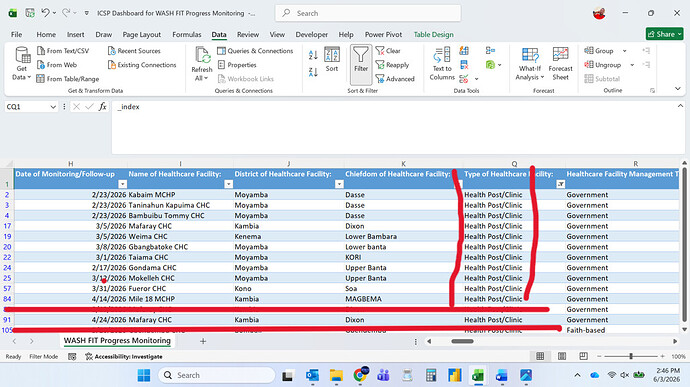Select WASH FIT Progress Monitoring sheet tab
690x387 pixels.
117,341
